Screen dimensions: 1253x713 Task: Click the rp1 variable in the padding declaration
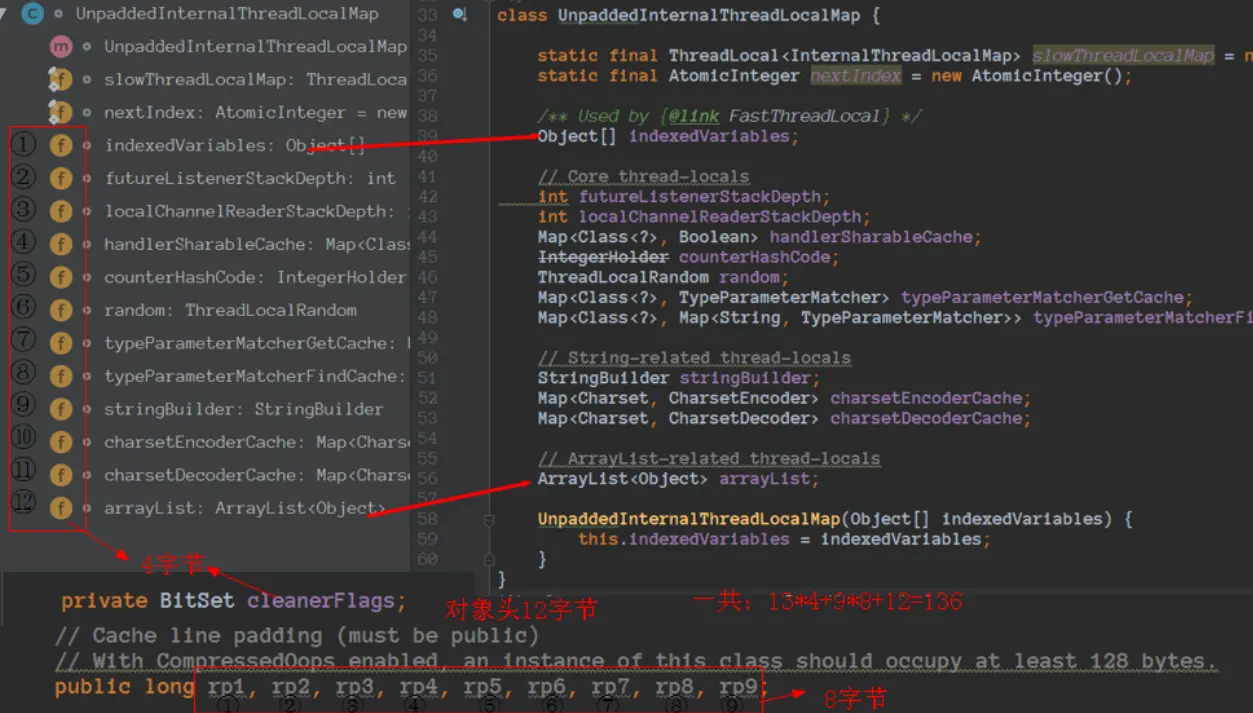[x=226, y=687]
